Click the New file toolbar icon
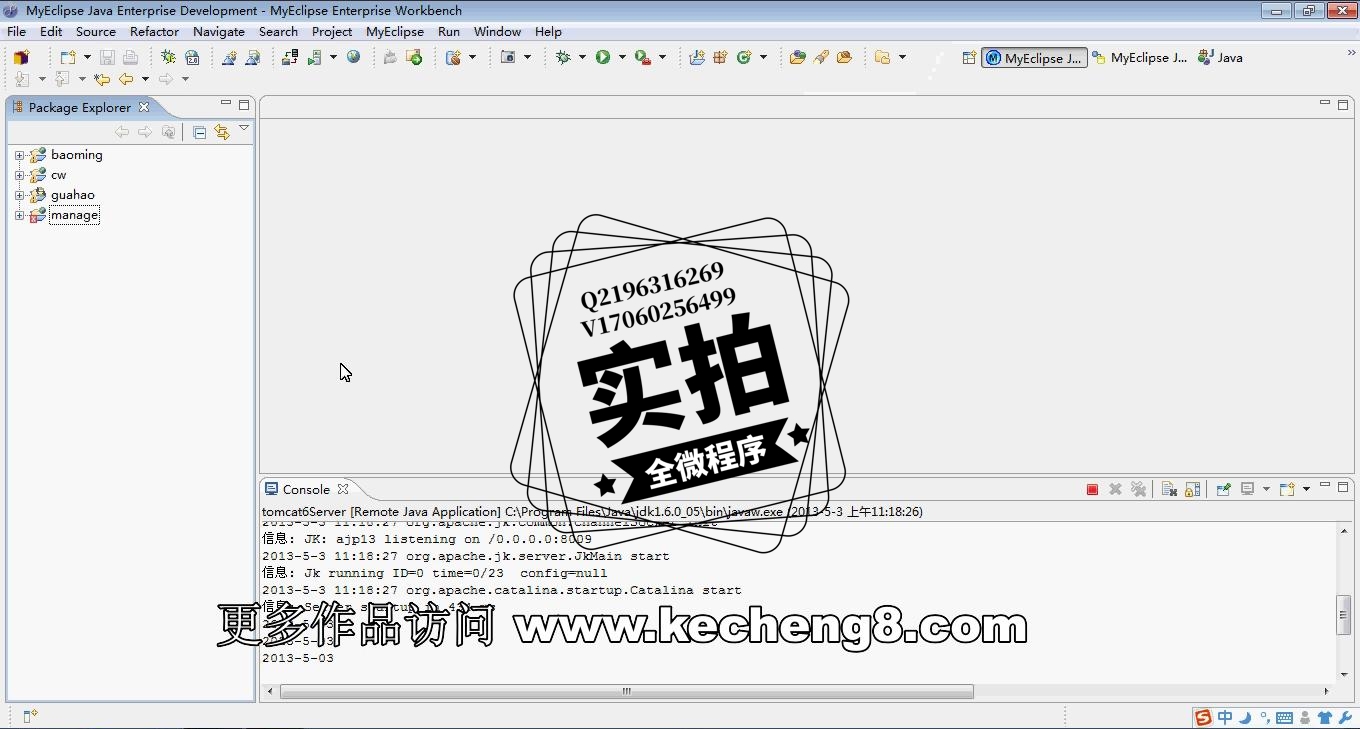 coord(67,58)
